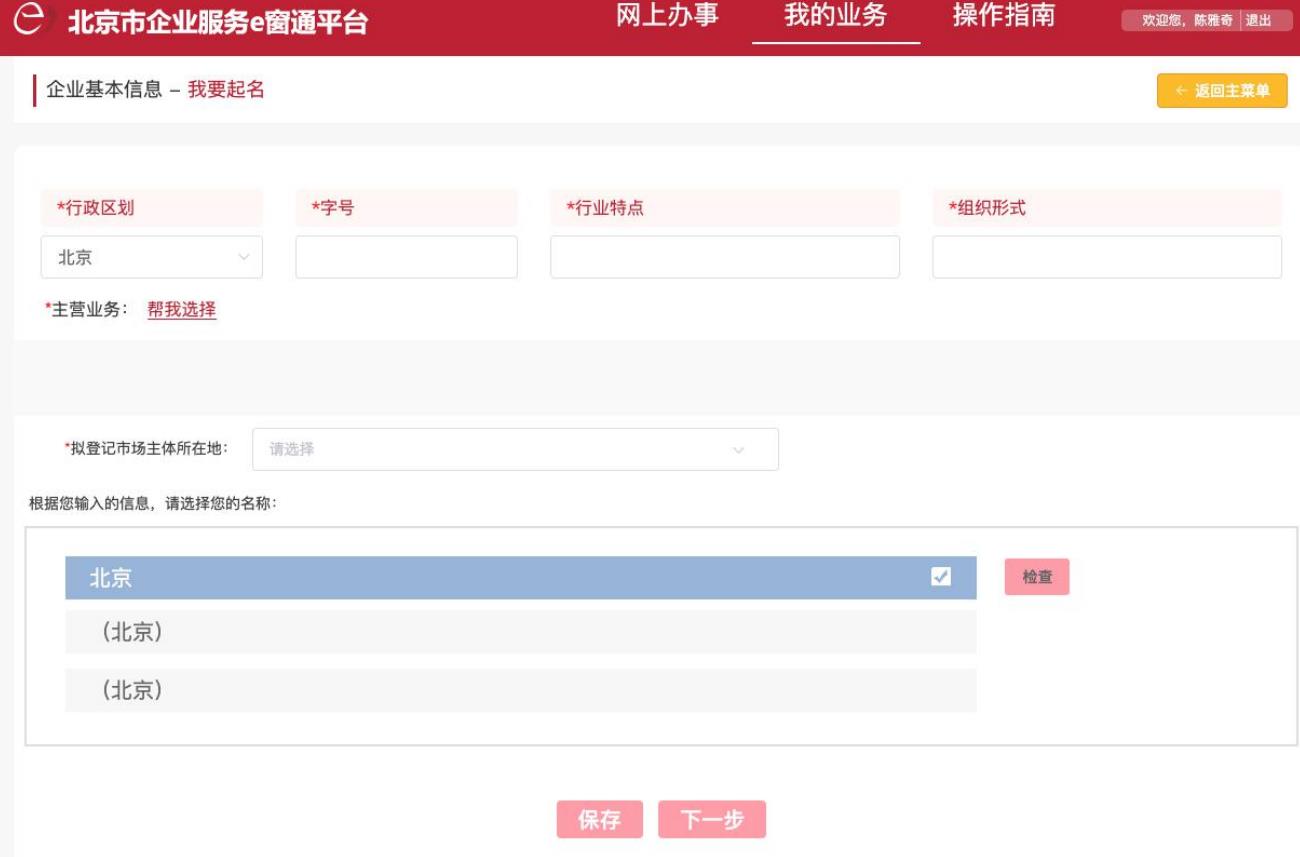Screen dimensions: 1300x857
Task: Click the 下一步 button
Action: tap(712, 819)
